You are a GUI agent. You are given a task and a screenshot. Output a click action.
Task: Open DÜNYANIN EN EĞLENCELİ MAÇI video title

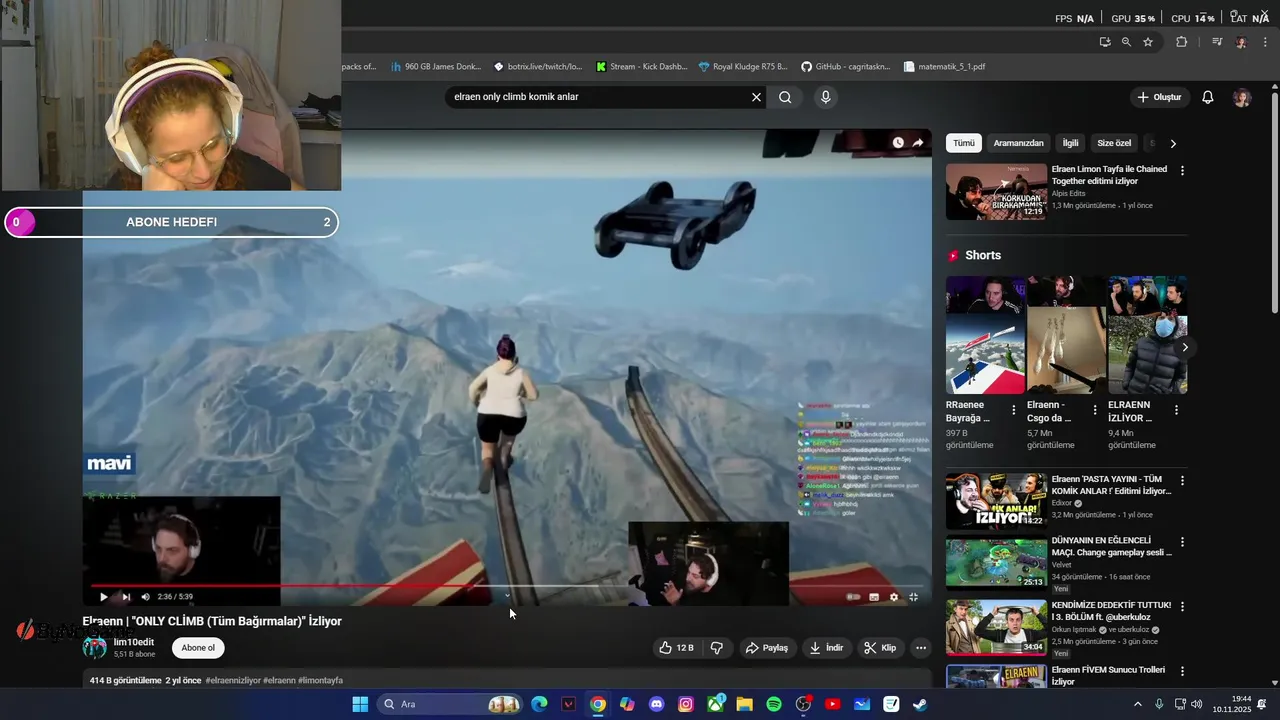click(x=1111, y=546)
